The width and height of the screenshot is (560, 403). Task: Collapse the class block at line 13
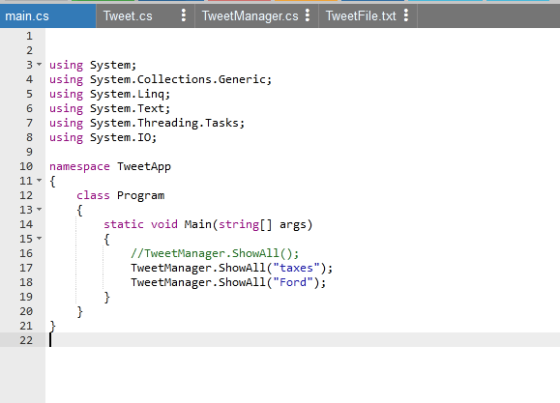point(39,209)
